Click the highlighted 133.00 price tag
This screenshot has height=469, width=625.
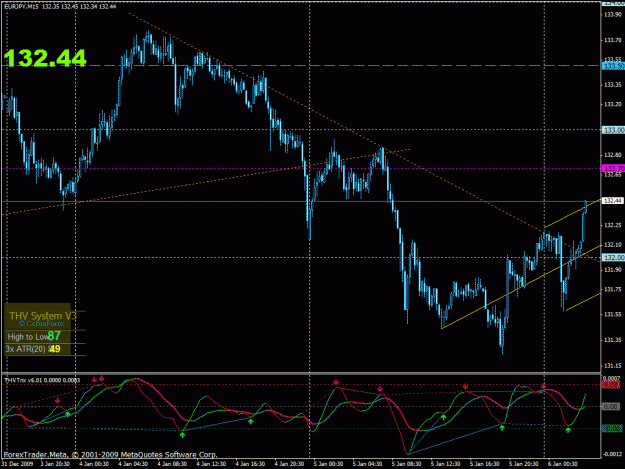point(613,130)
